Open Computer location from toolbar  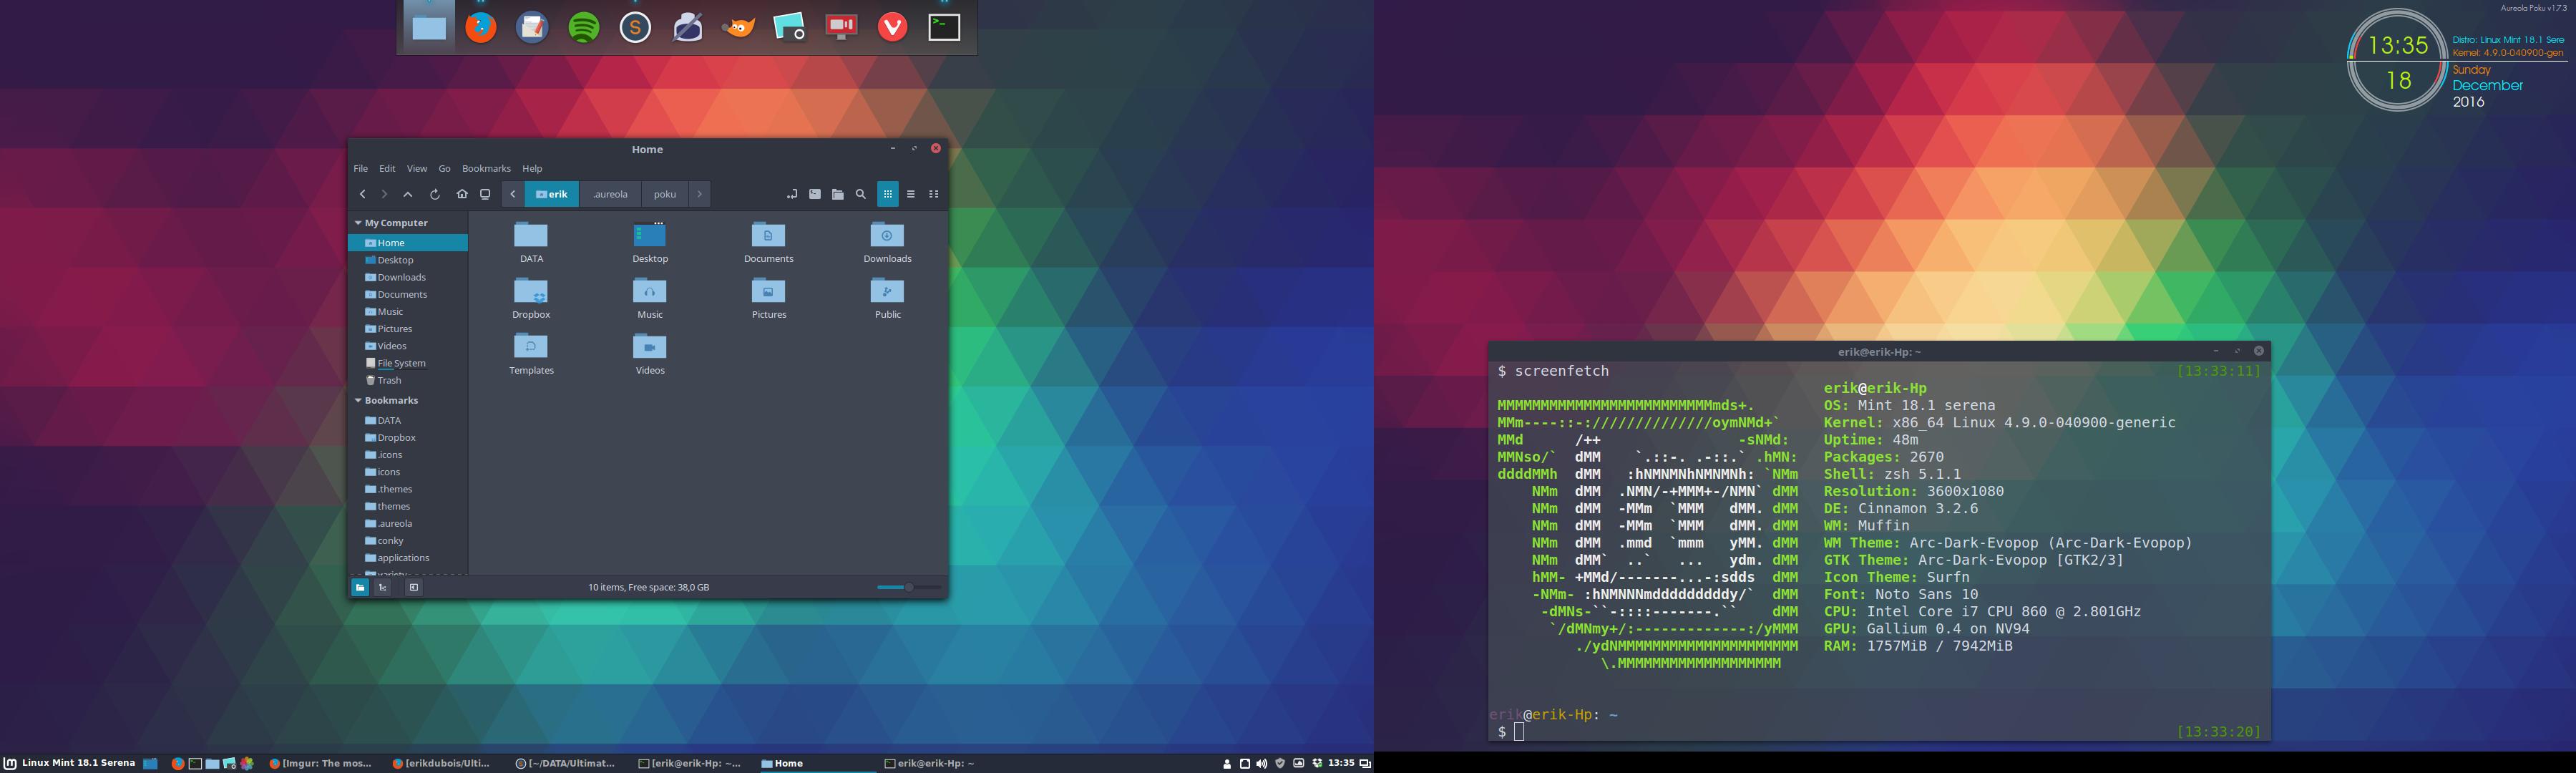tap(485, 194)
